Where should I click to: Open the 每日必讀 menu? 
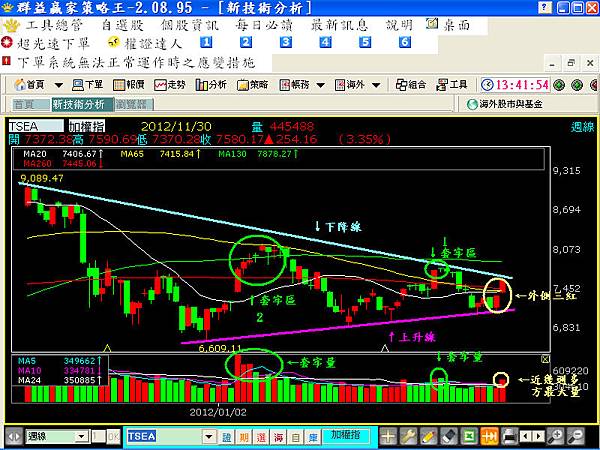(x=264, y=26)
